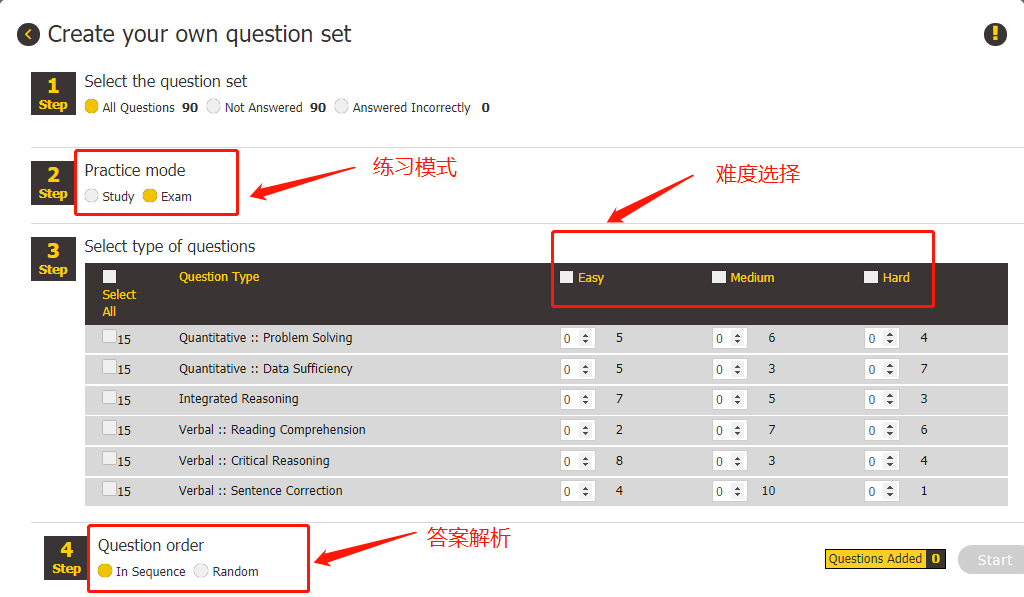Select the Not Answered radio option
Viewport: 1024px width, 597px height.
click(214, 107)
